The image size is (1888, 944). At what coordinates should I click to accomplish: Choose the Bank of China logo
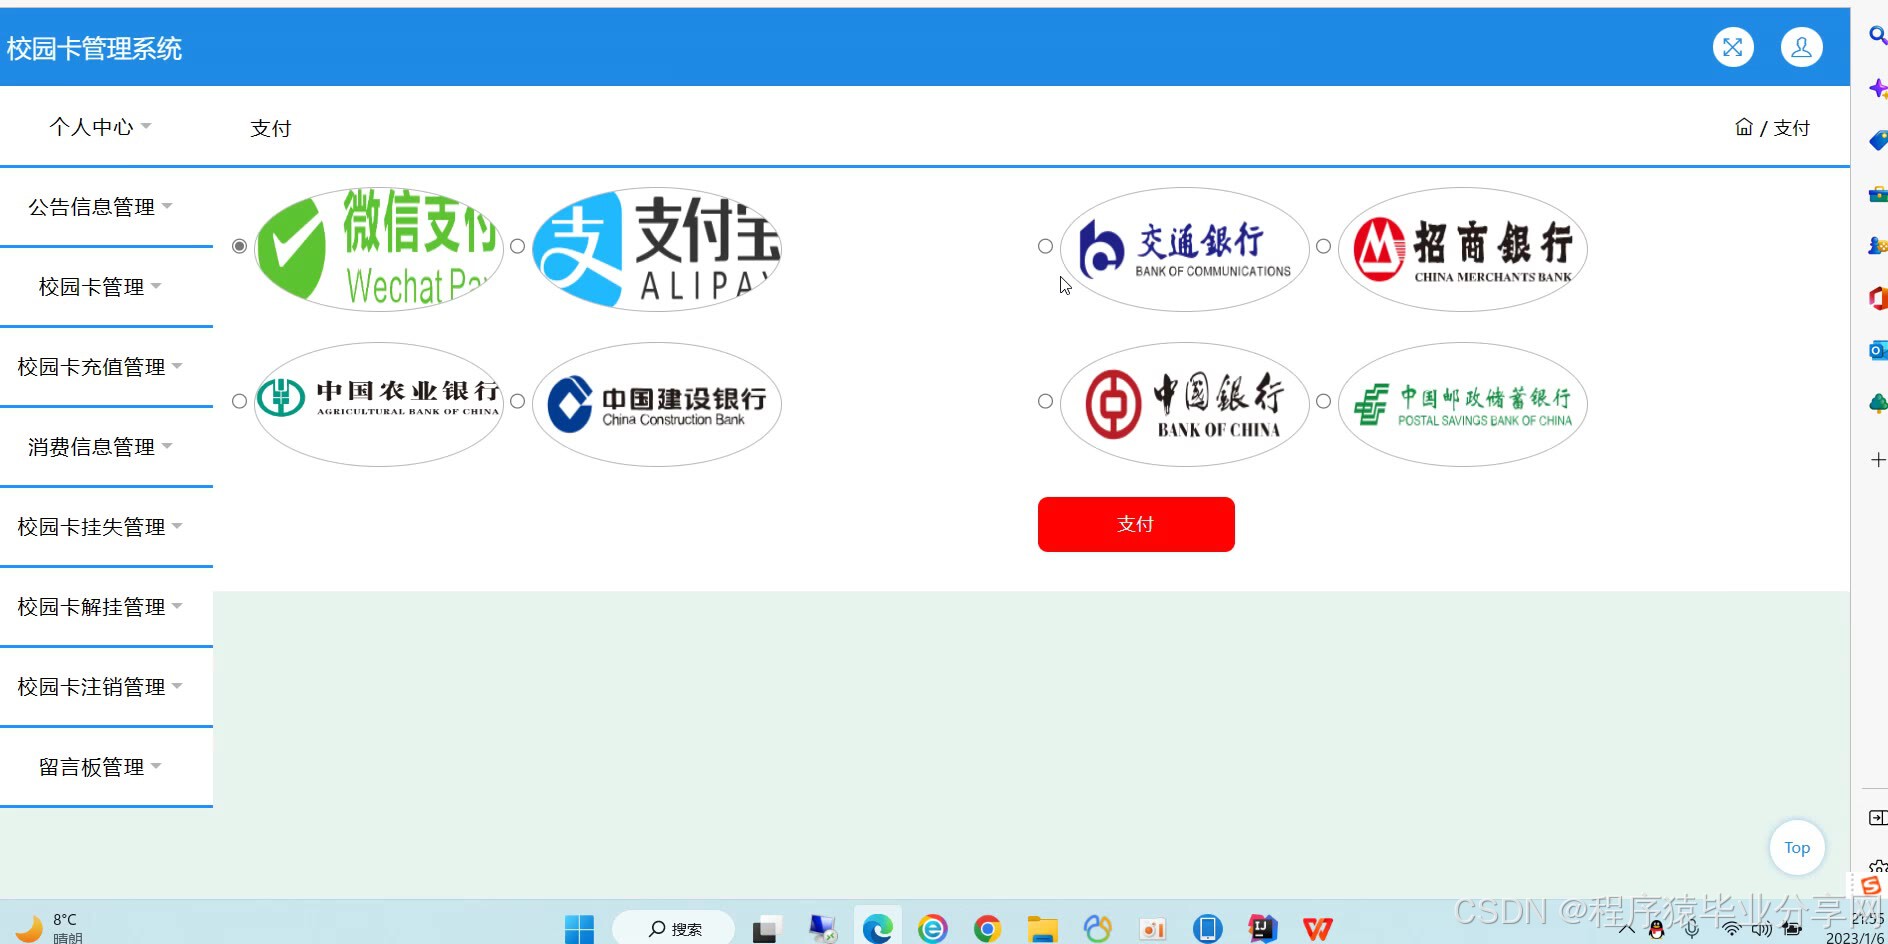(x=1185, y=404)
